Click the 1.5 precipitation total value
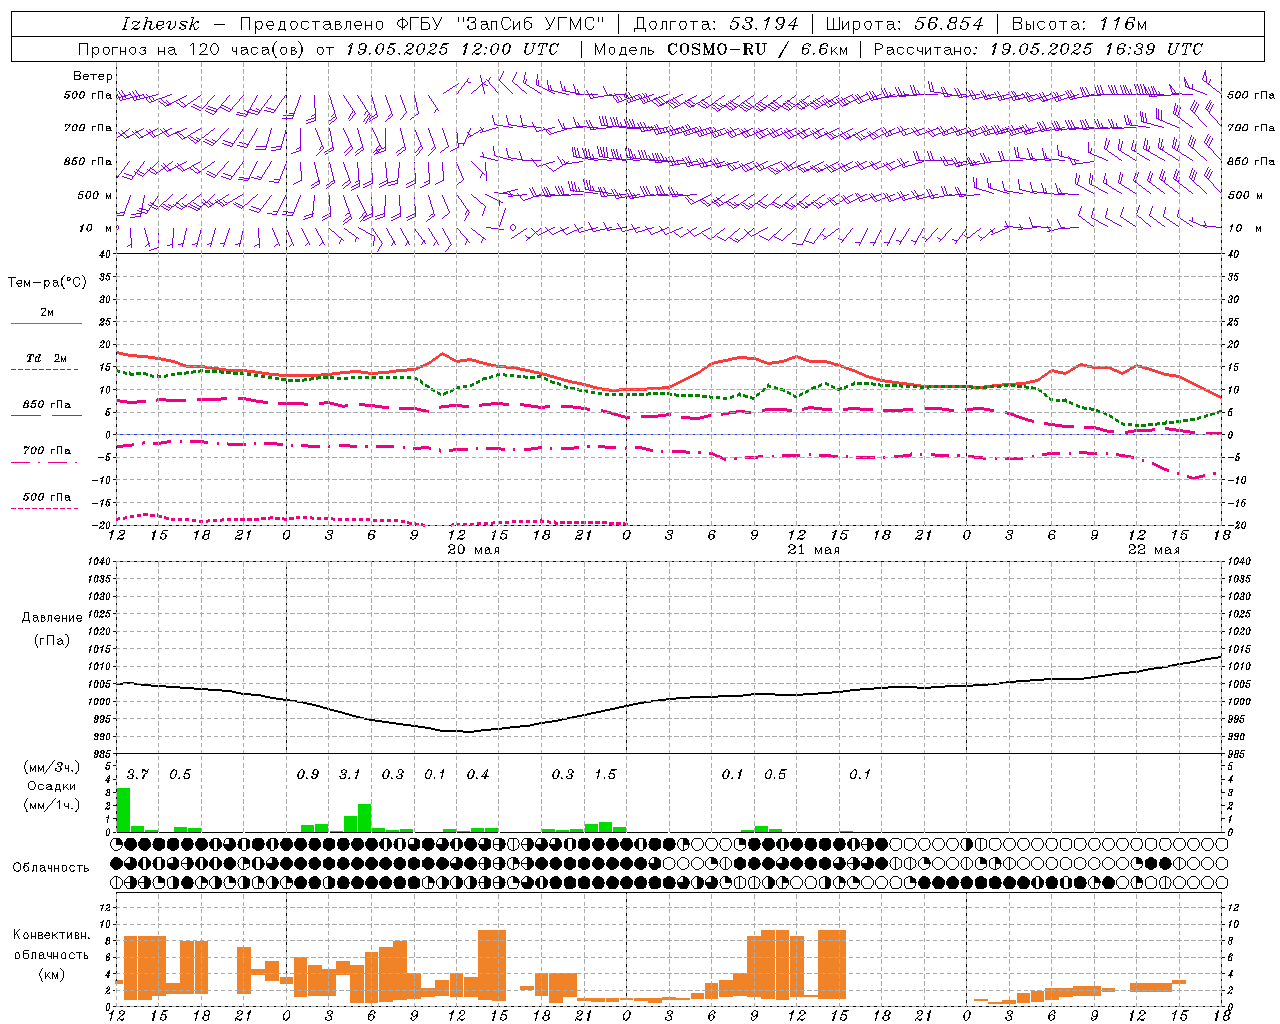The image size is (1280, 1024). coord(605,775)
